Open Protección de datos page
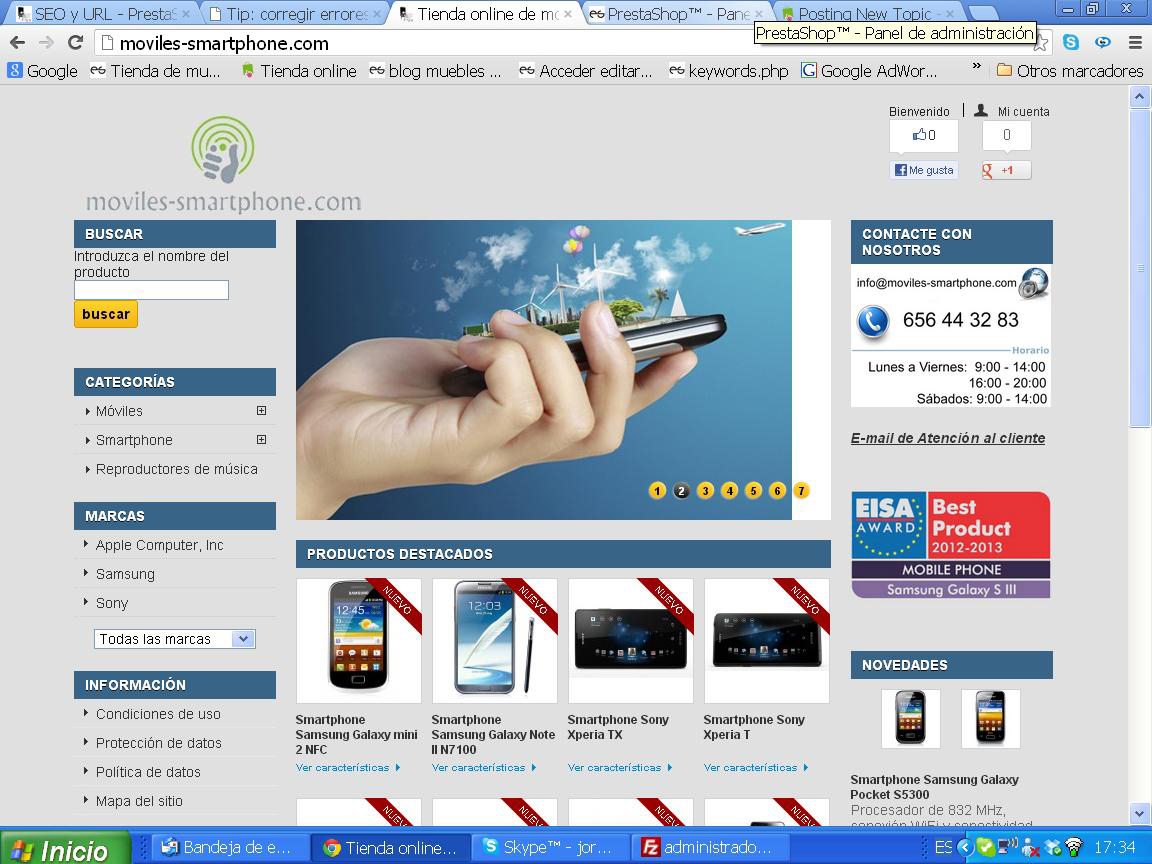Viewport: 1152px width, 864px height. 159,743
